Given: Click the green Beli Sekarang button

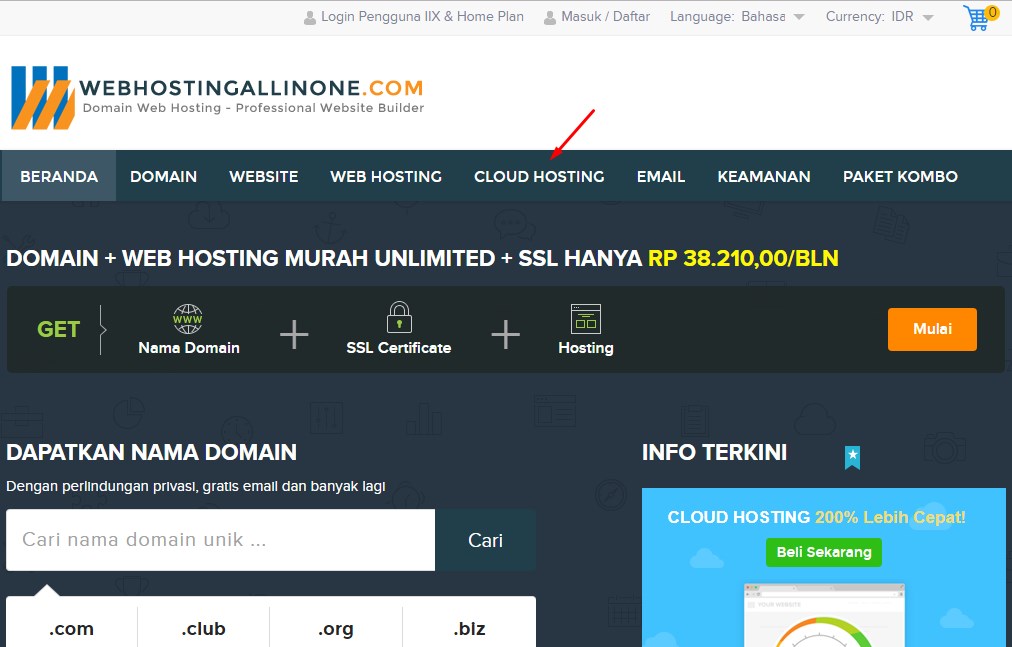Looking at the screenshot, I should [824, 552].
